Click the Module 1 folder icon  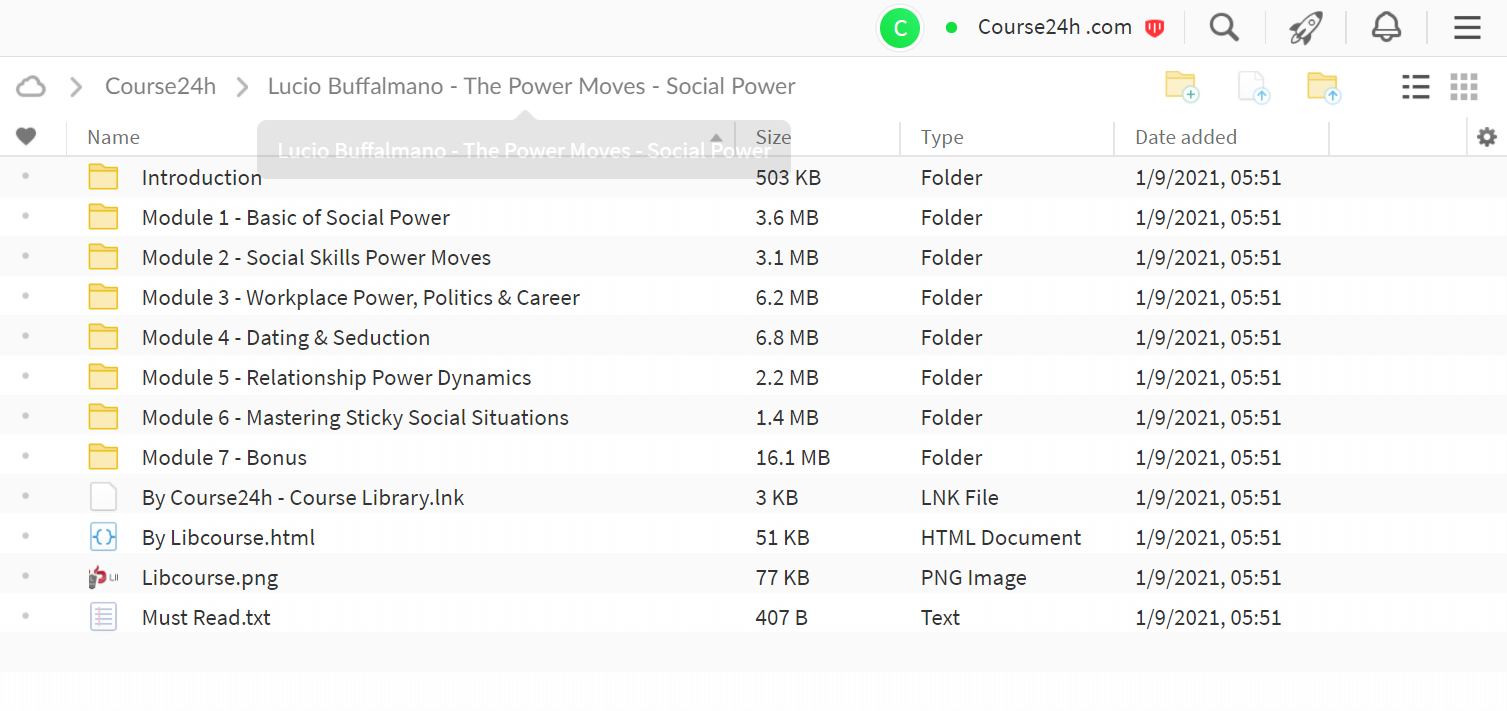(103, 217)
